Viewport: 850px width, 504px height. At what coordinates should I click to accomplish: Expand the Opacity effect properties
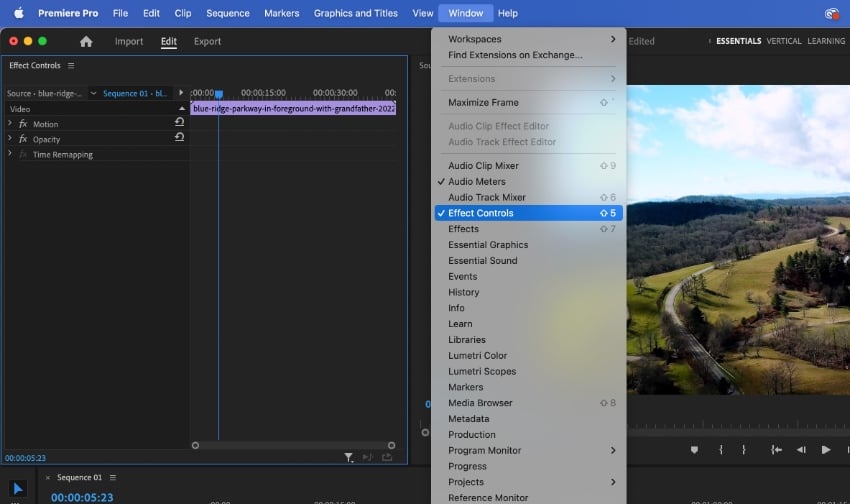[x=10, y=139]
